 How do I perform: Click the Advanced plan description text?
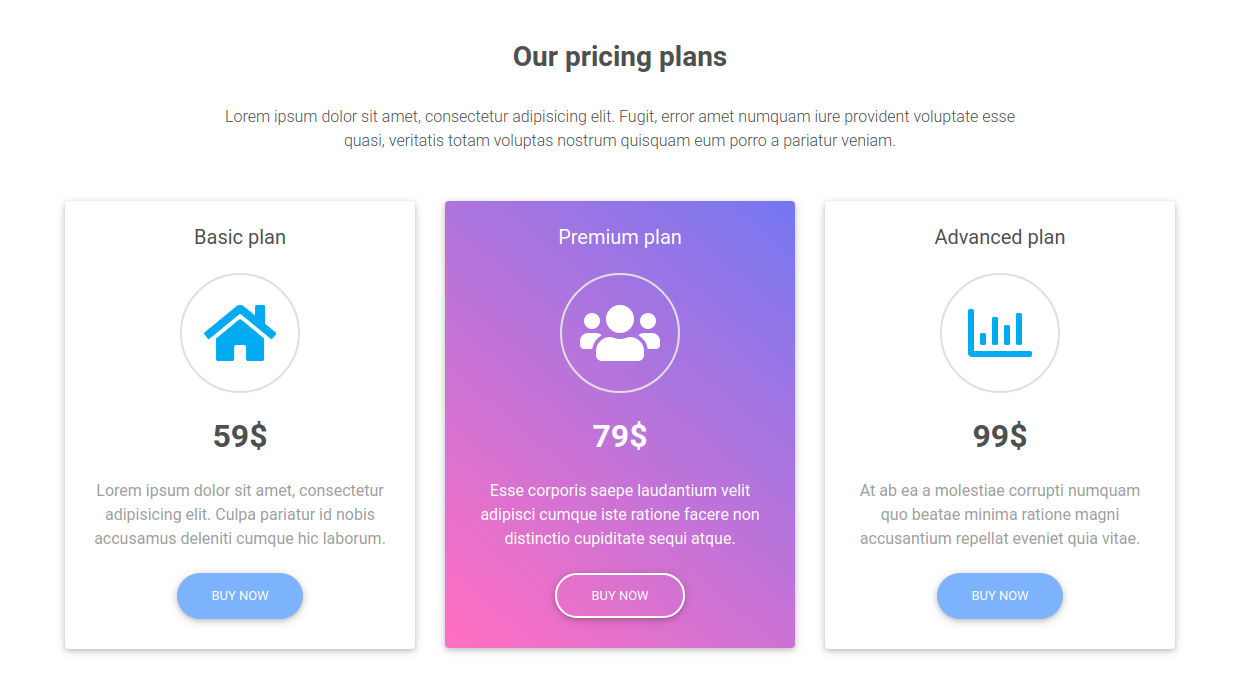1000,514
